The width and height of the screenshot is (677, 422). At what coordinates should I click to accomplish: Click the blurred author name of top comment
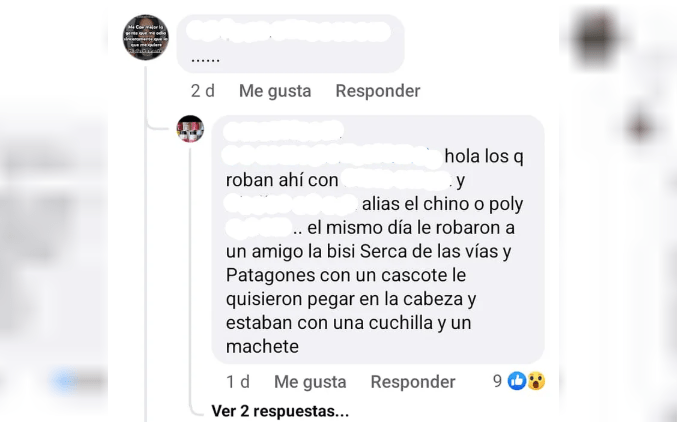click(288, 32)
